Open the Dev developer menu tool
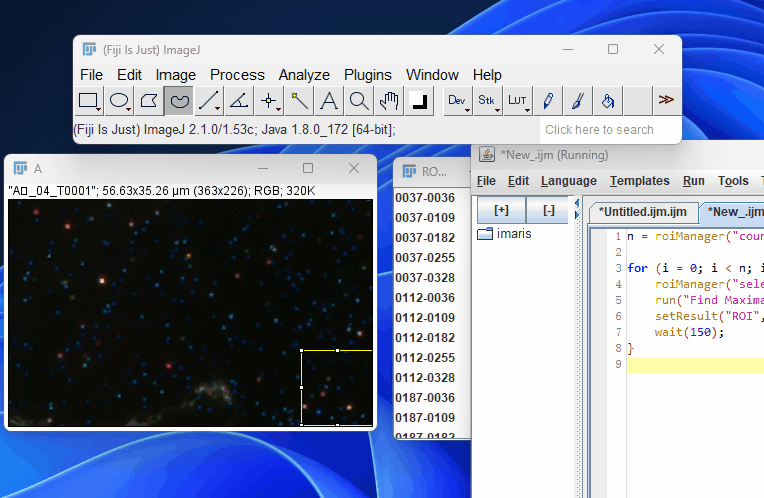764x498 pixels. coord(458,101)
